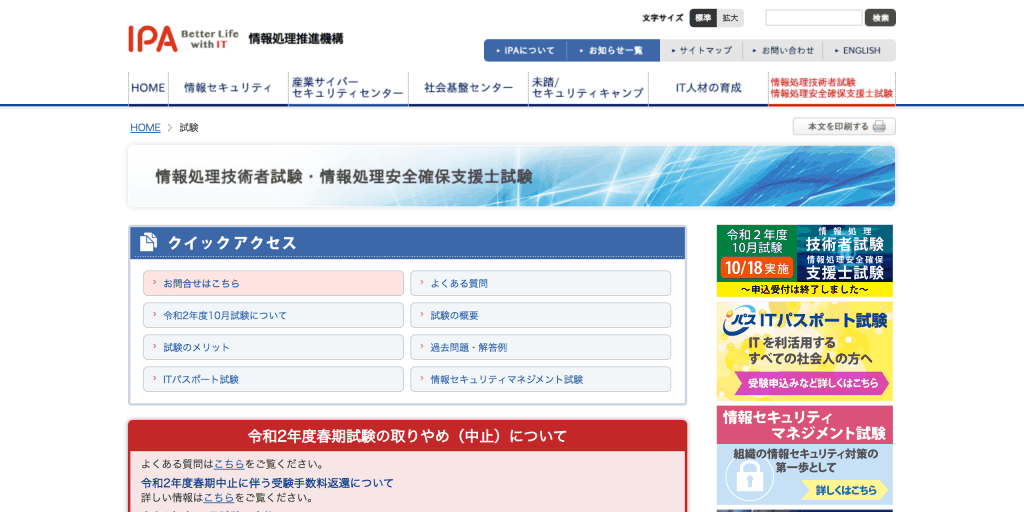Image resolution: width=1024 pixels, height=512 pixels.
Task: Open 令和2年度10月試験について link
Action: (x=274, y=315)
